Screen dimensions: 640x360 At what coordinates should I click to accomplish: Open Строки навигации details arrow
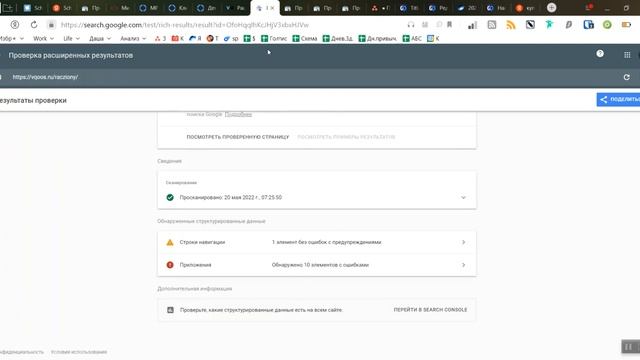click(463, 242)
